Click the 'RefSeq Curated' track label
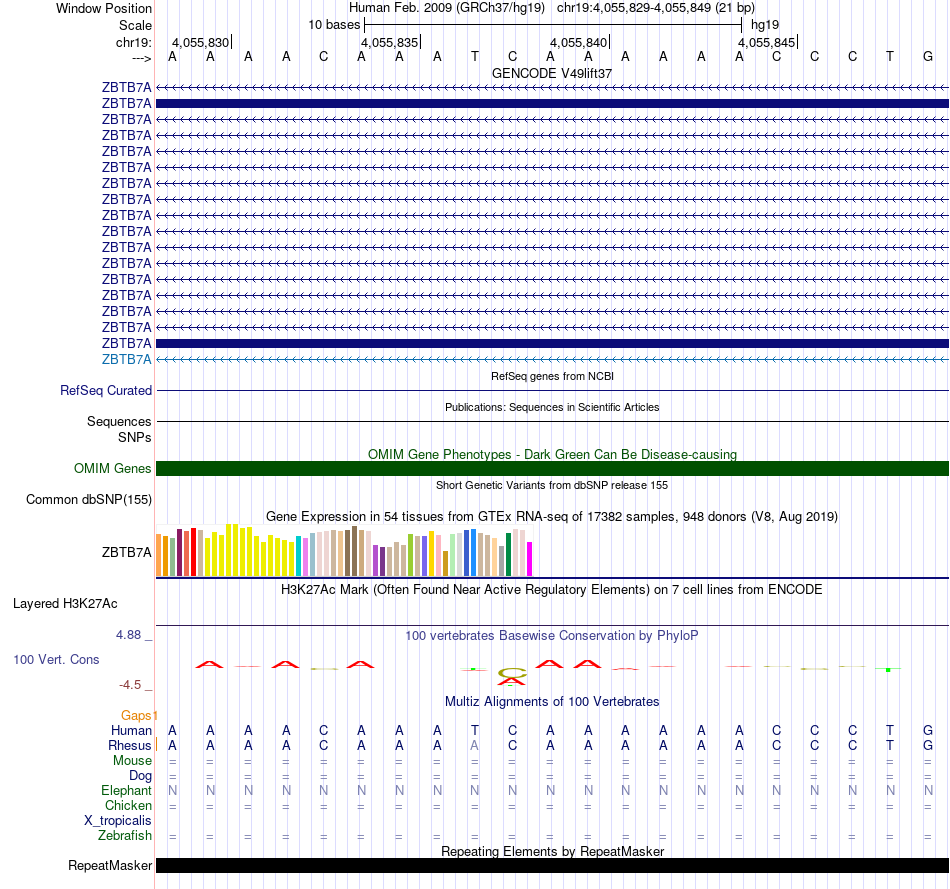The height and width of the screenshot is (889, 950). point(106,390)
